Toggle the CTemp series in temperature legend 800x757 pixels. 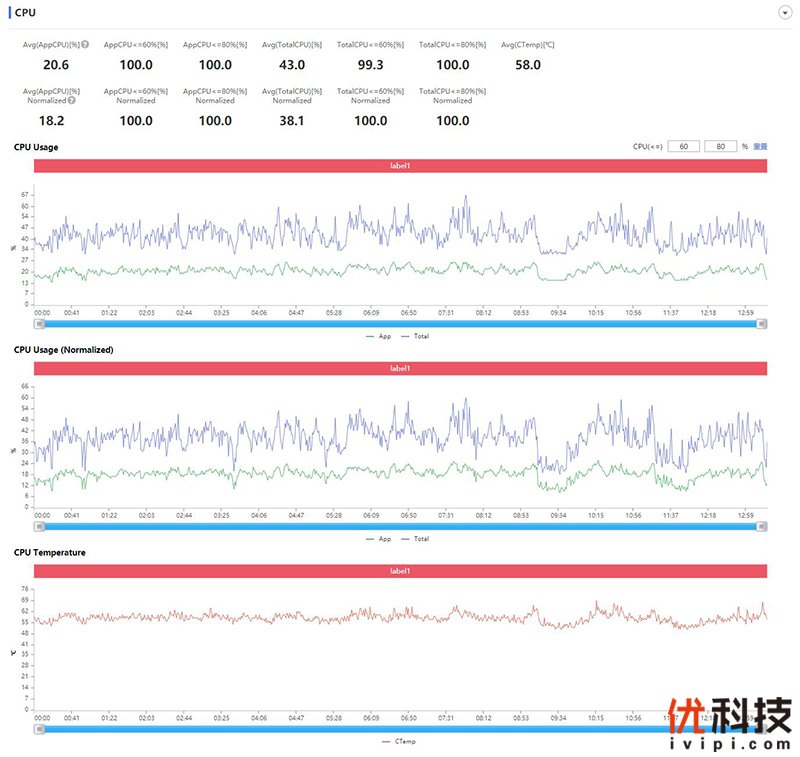click(x=400, y=741)
